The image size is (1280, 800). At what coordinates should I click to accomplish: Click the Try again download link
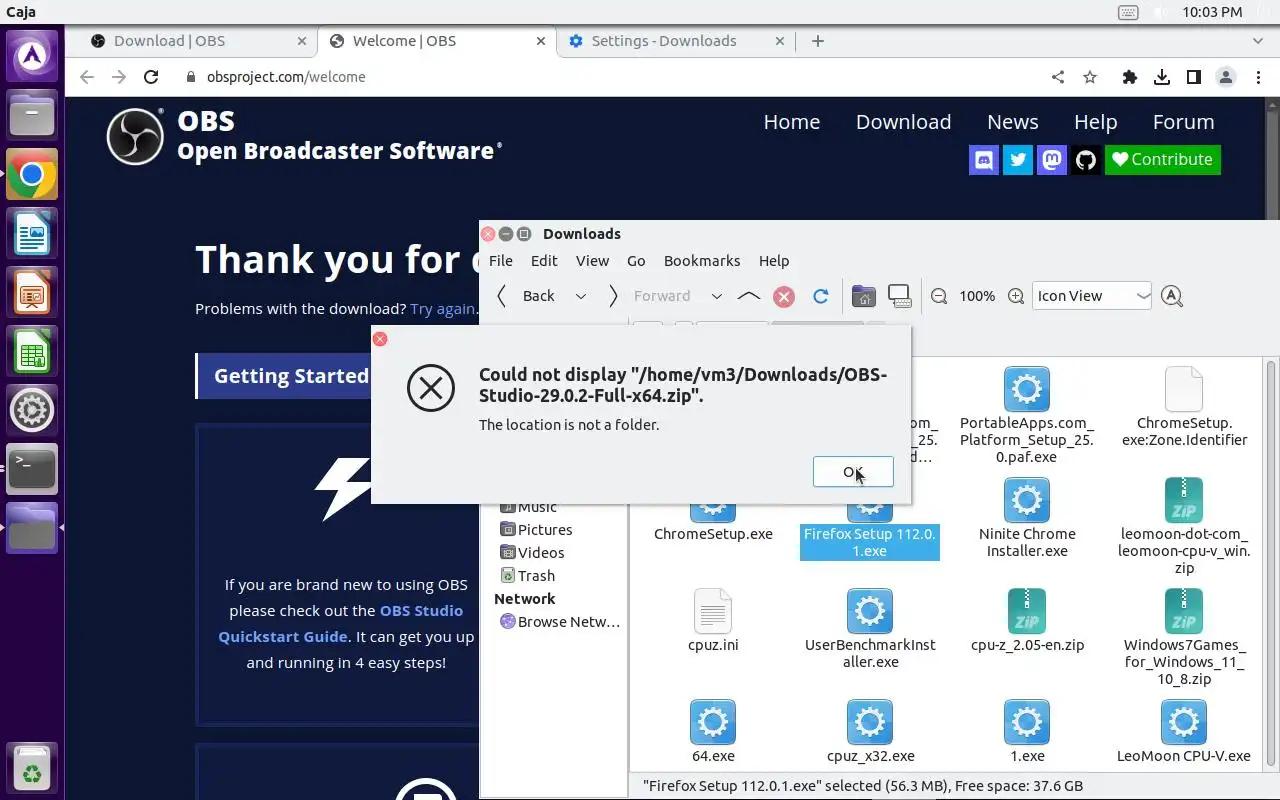point(442,309)
